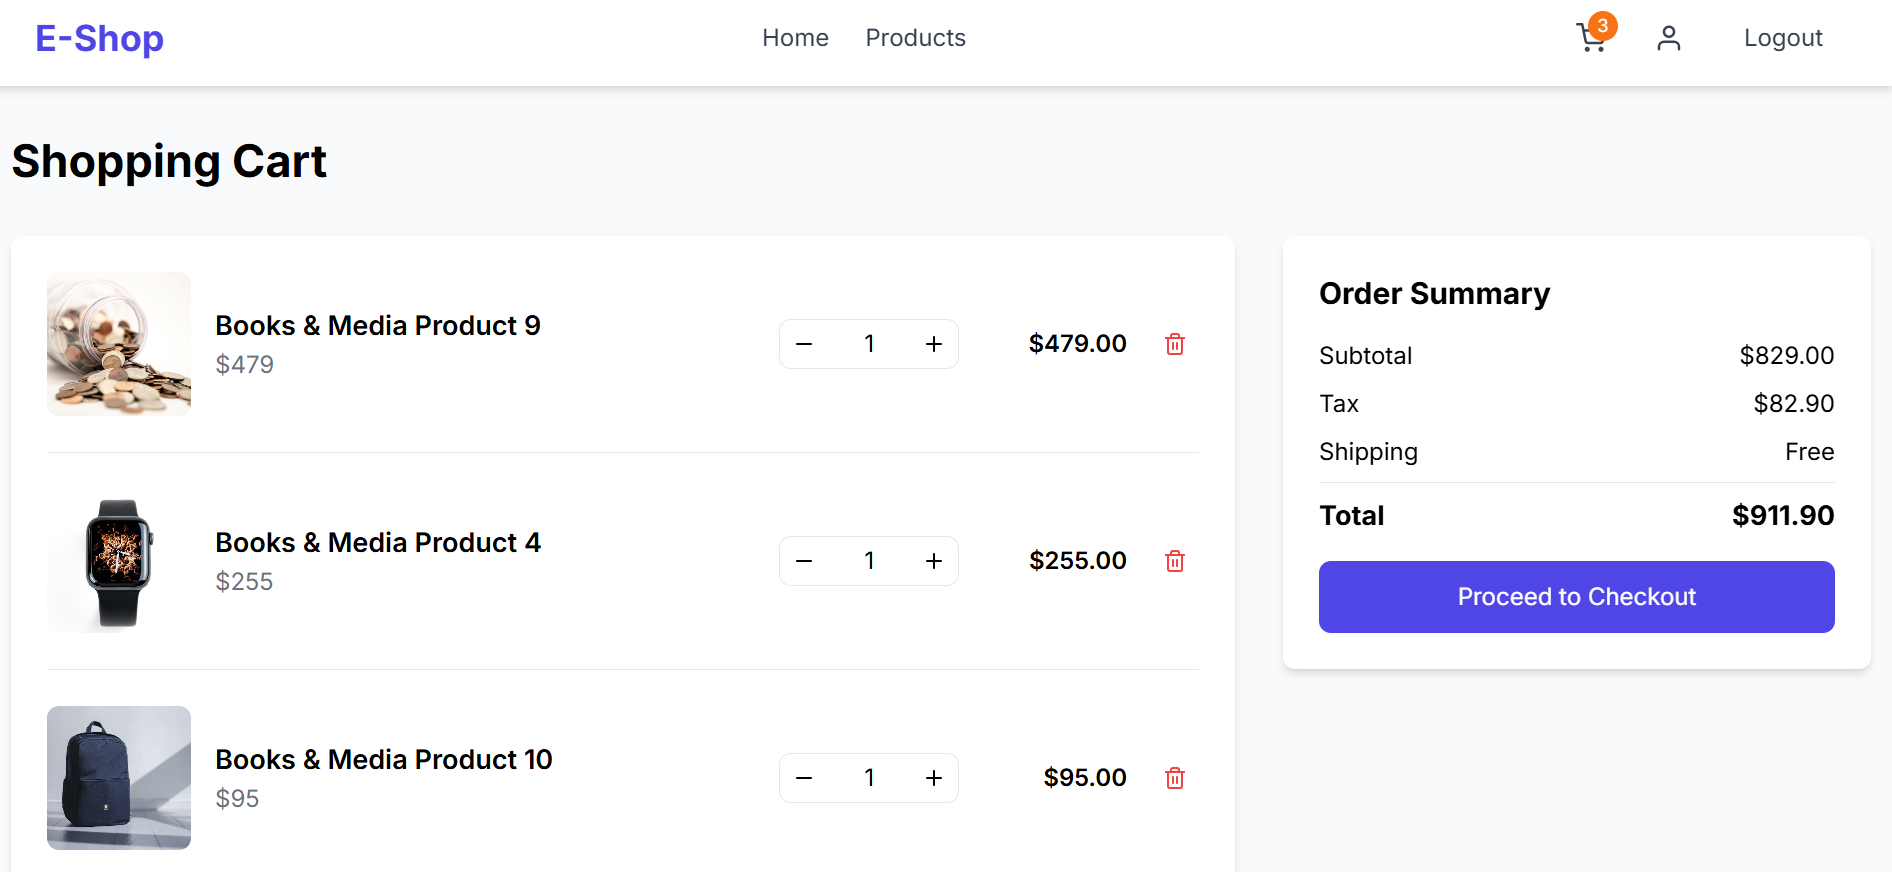Click trash icon for Books & Media Product 10

pos(1175,778)
